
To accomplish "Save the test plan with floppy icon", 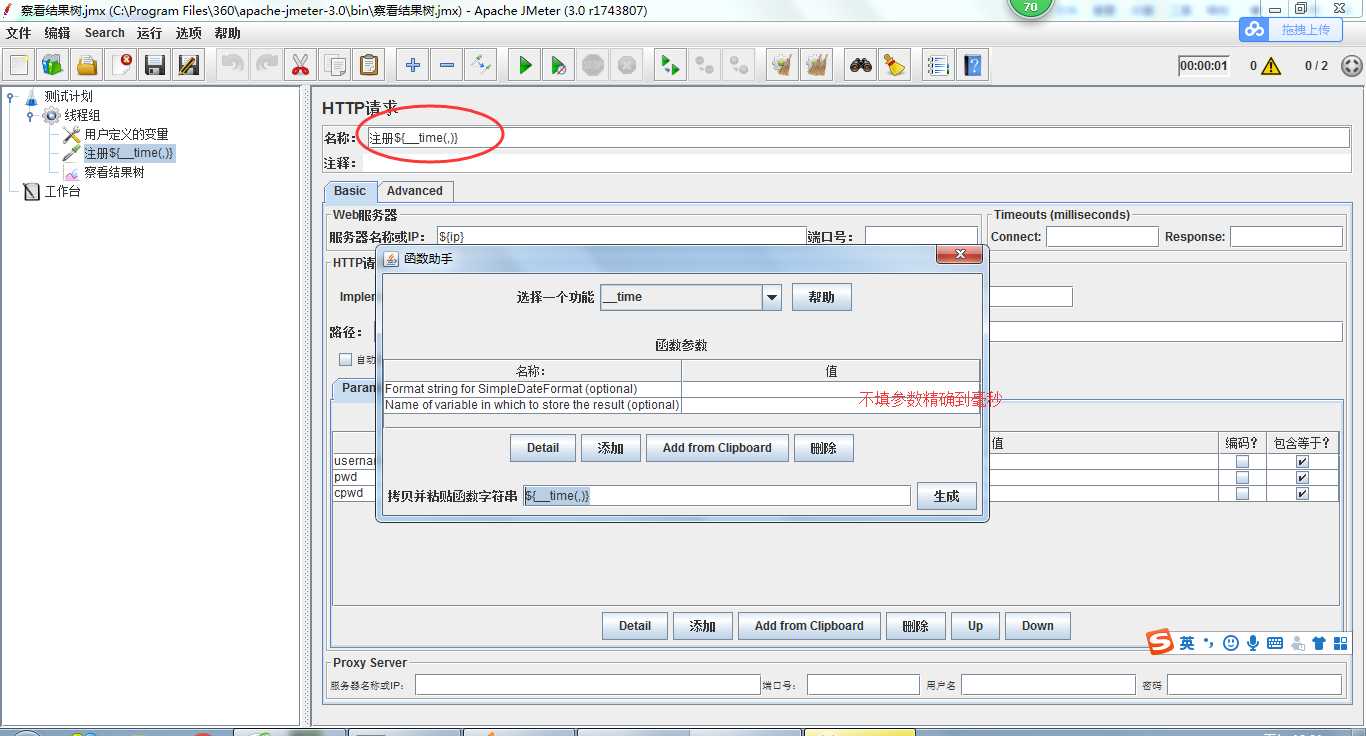I will [x=155, y=66].
